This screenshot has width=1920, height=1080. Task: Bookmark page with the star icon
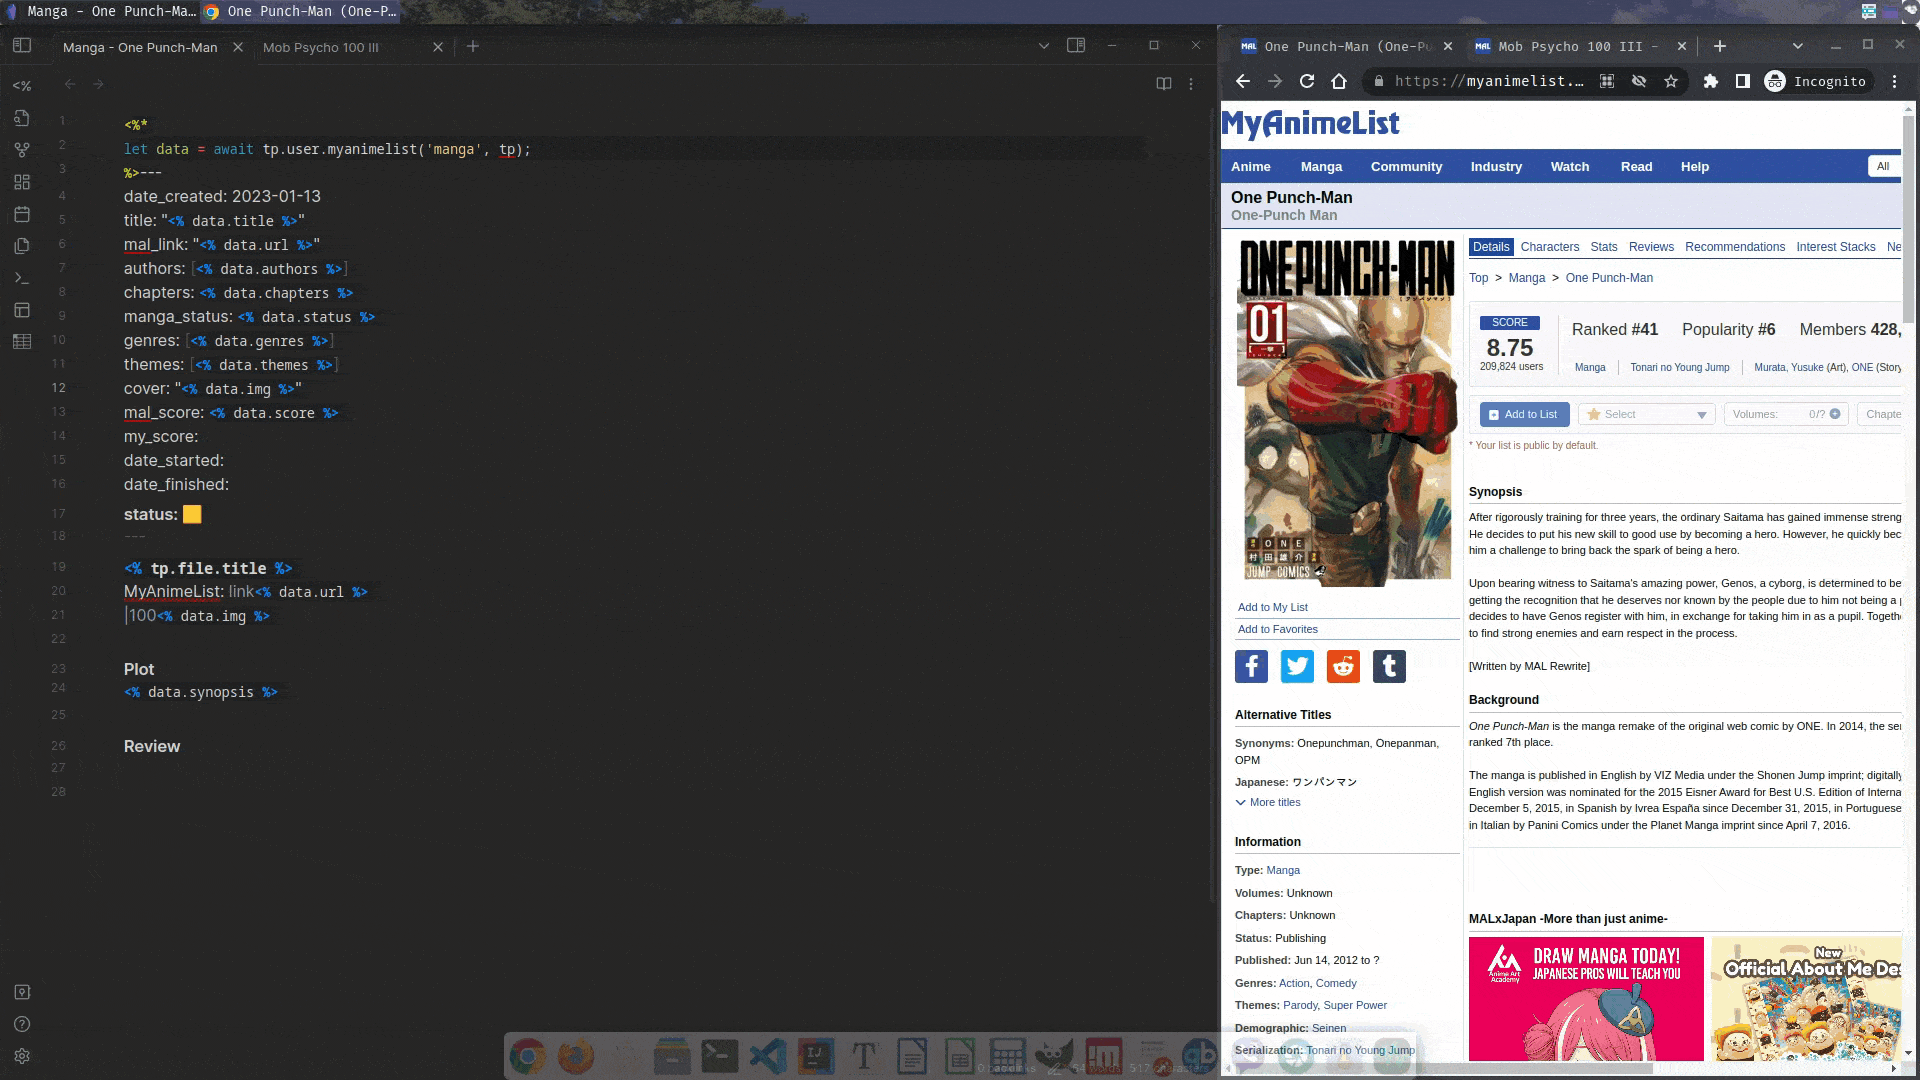click(x=1671, y=81)
